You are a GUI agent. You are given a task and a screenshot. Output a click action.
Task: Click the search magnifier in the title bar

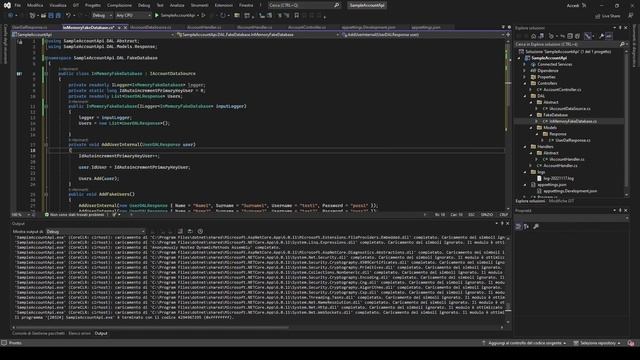coord(337,5)
